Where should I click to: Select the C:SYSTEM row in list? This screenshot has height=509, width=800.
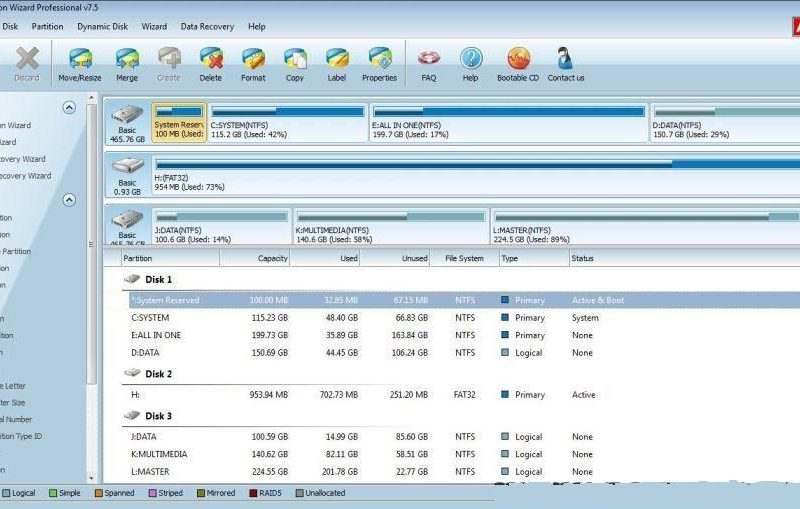(464, 318)
